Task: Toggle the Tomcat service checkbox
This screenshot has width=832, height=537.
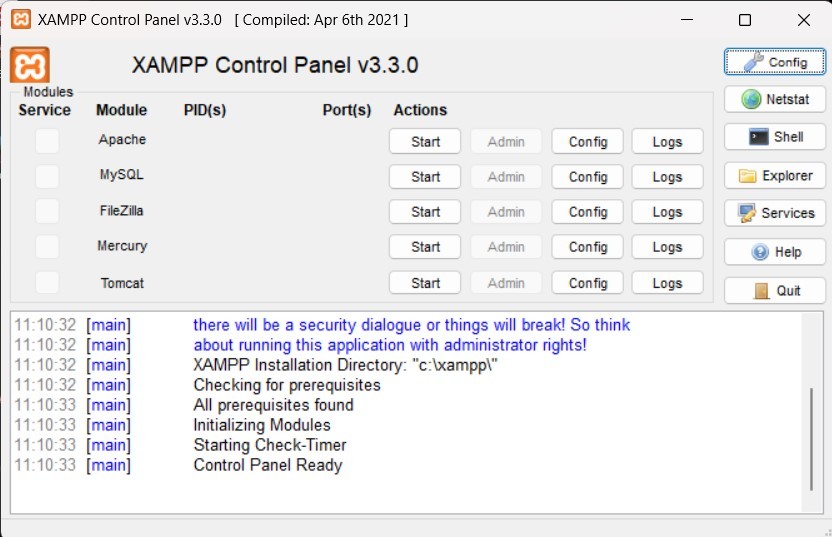Action: pyautogui.click(x=46, y=283)
